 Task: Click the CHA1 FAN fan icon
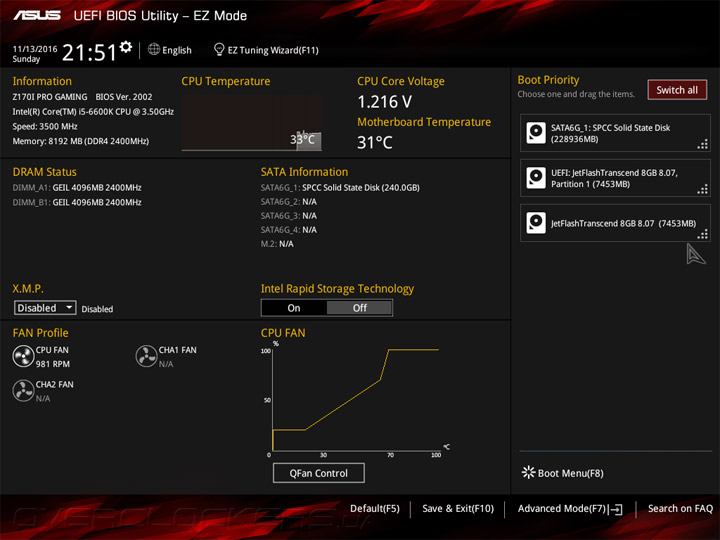tap(146, 356)
